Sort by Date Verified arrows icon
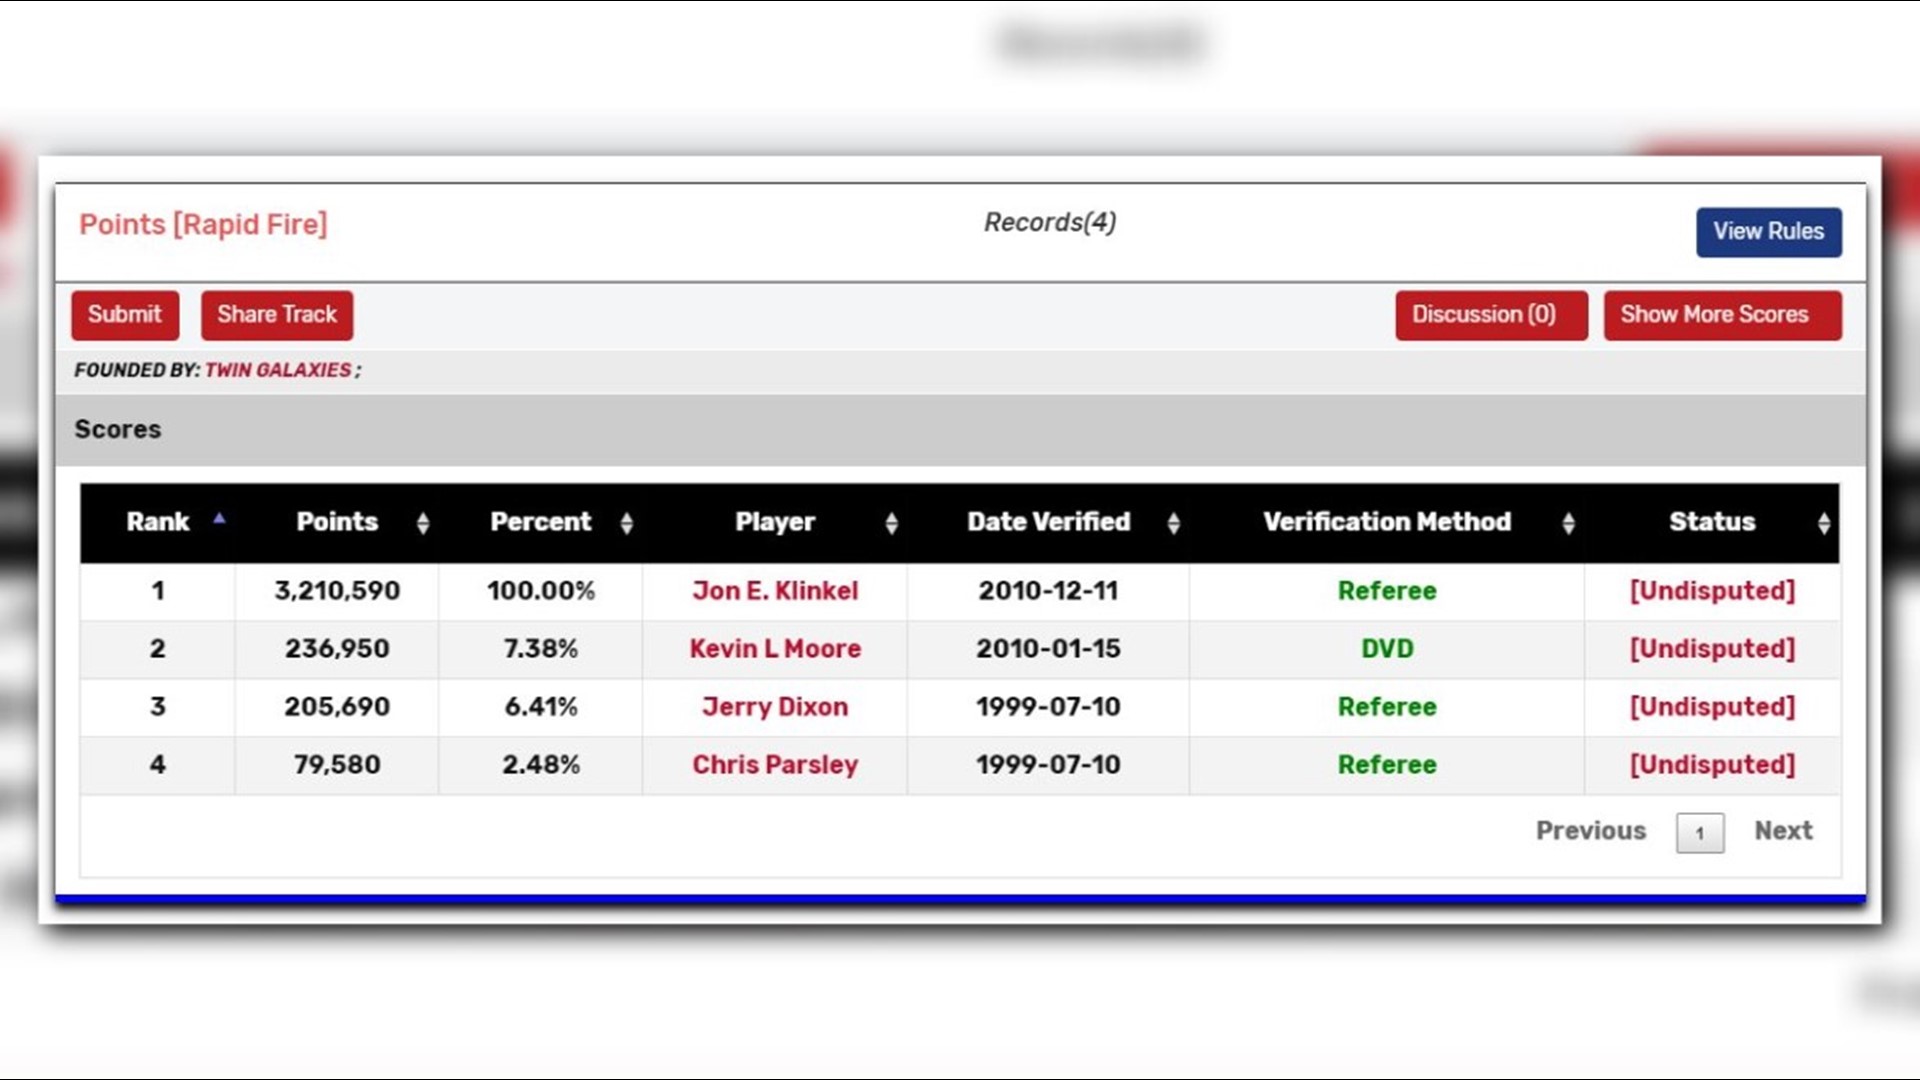This screenshot has height=1080, width=1920. pos(1173,523)
